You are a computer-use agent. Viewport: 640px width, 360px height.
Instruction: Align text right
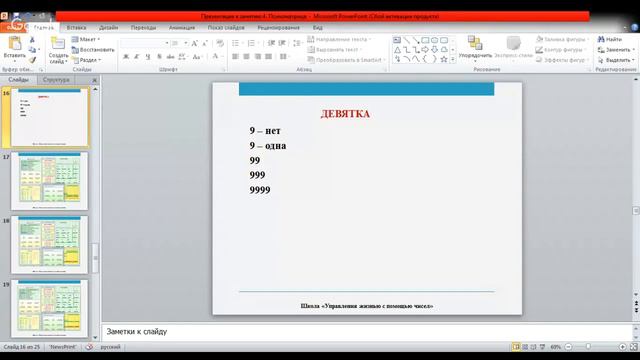[x=258, y=57]
